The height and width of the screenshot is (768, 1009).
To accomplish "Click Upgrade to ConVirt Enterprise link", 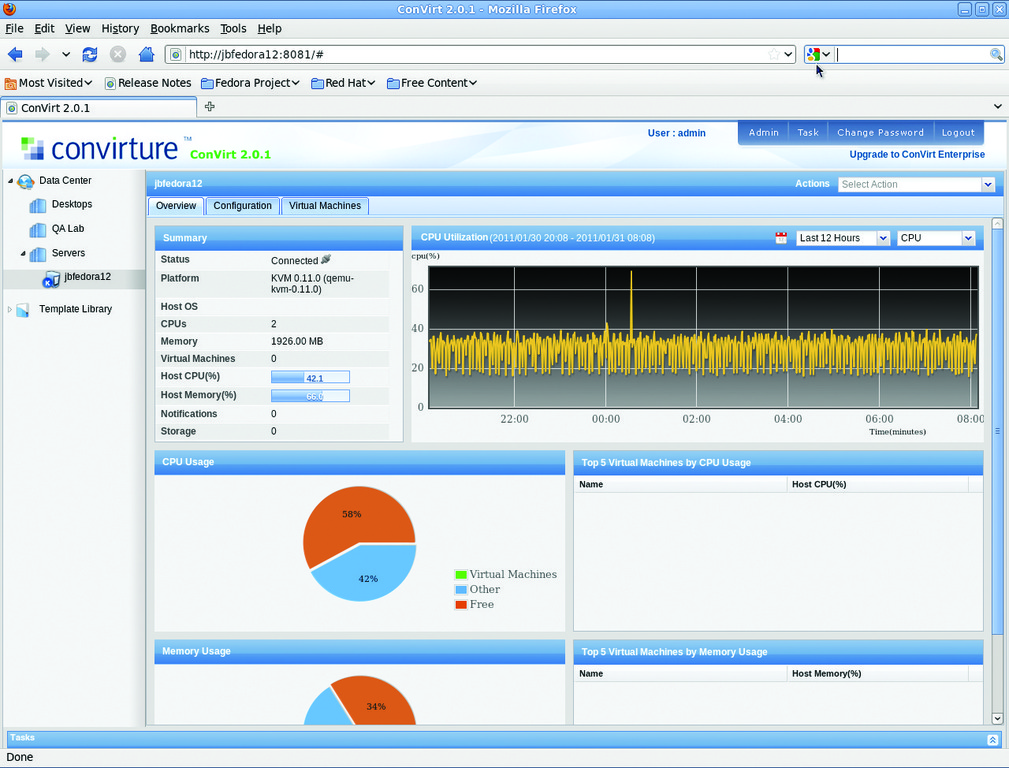I will pyautogui.click(x=916, y=155).
